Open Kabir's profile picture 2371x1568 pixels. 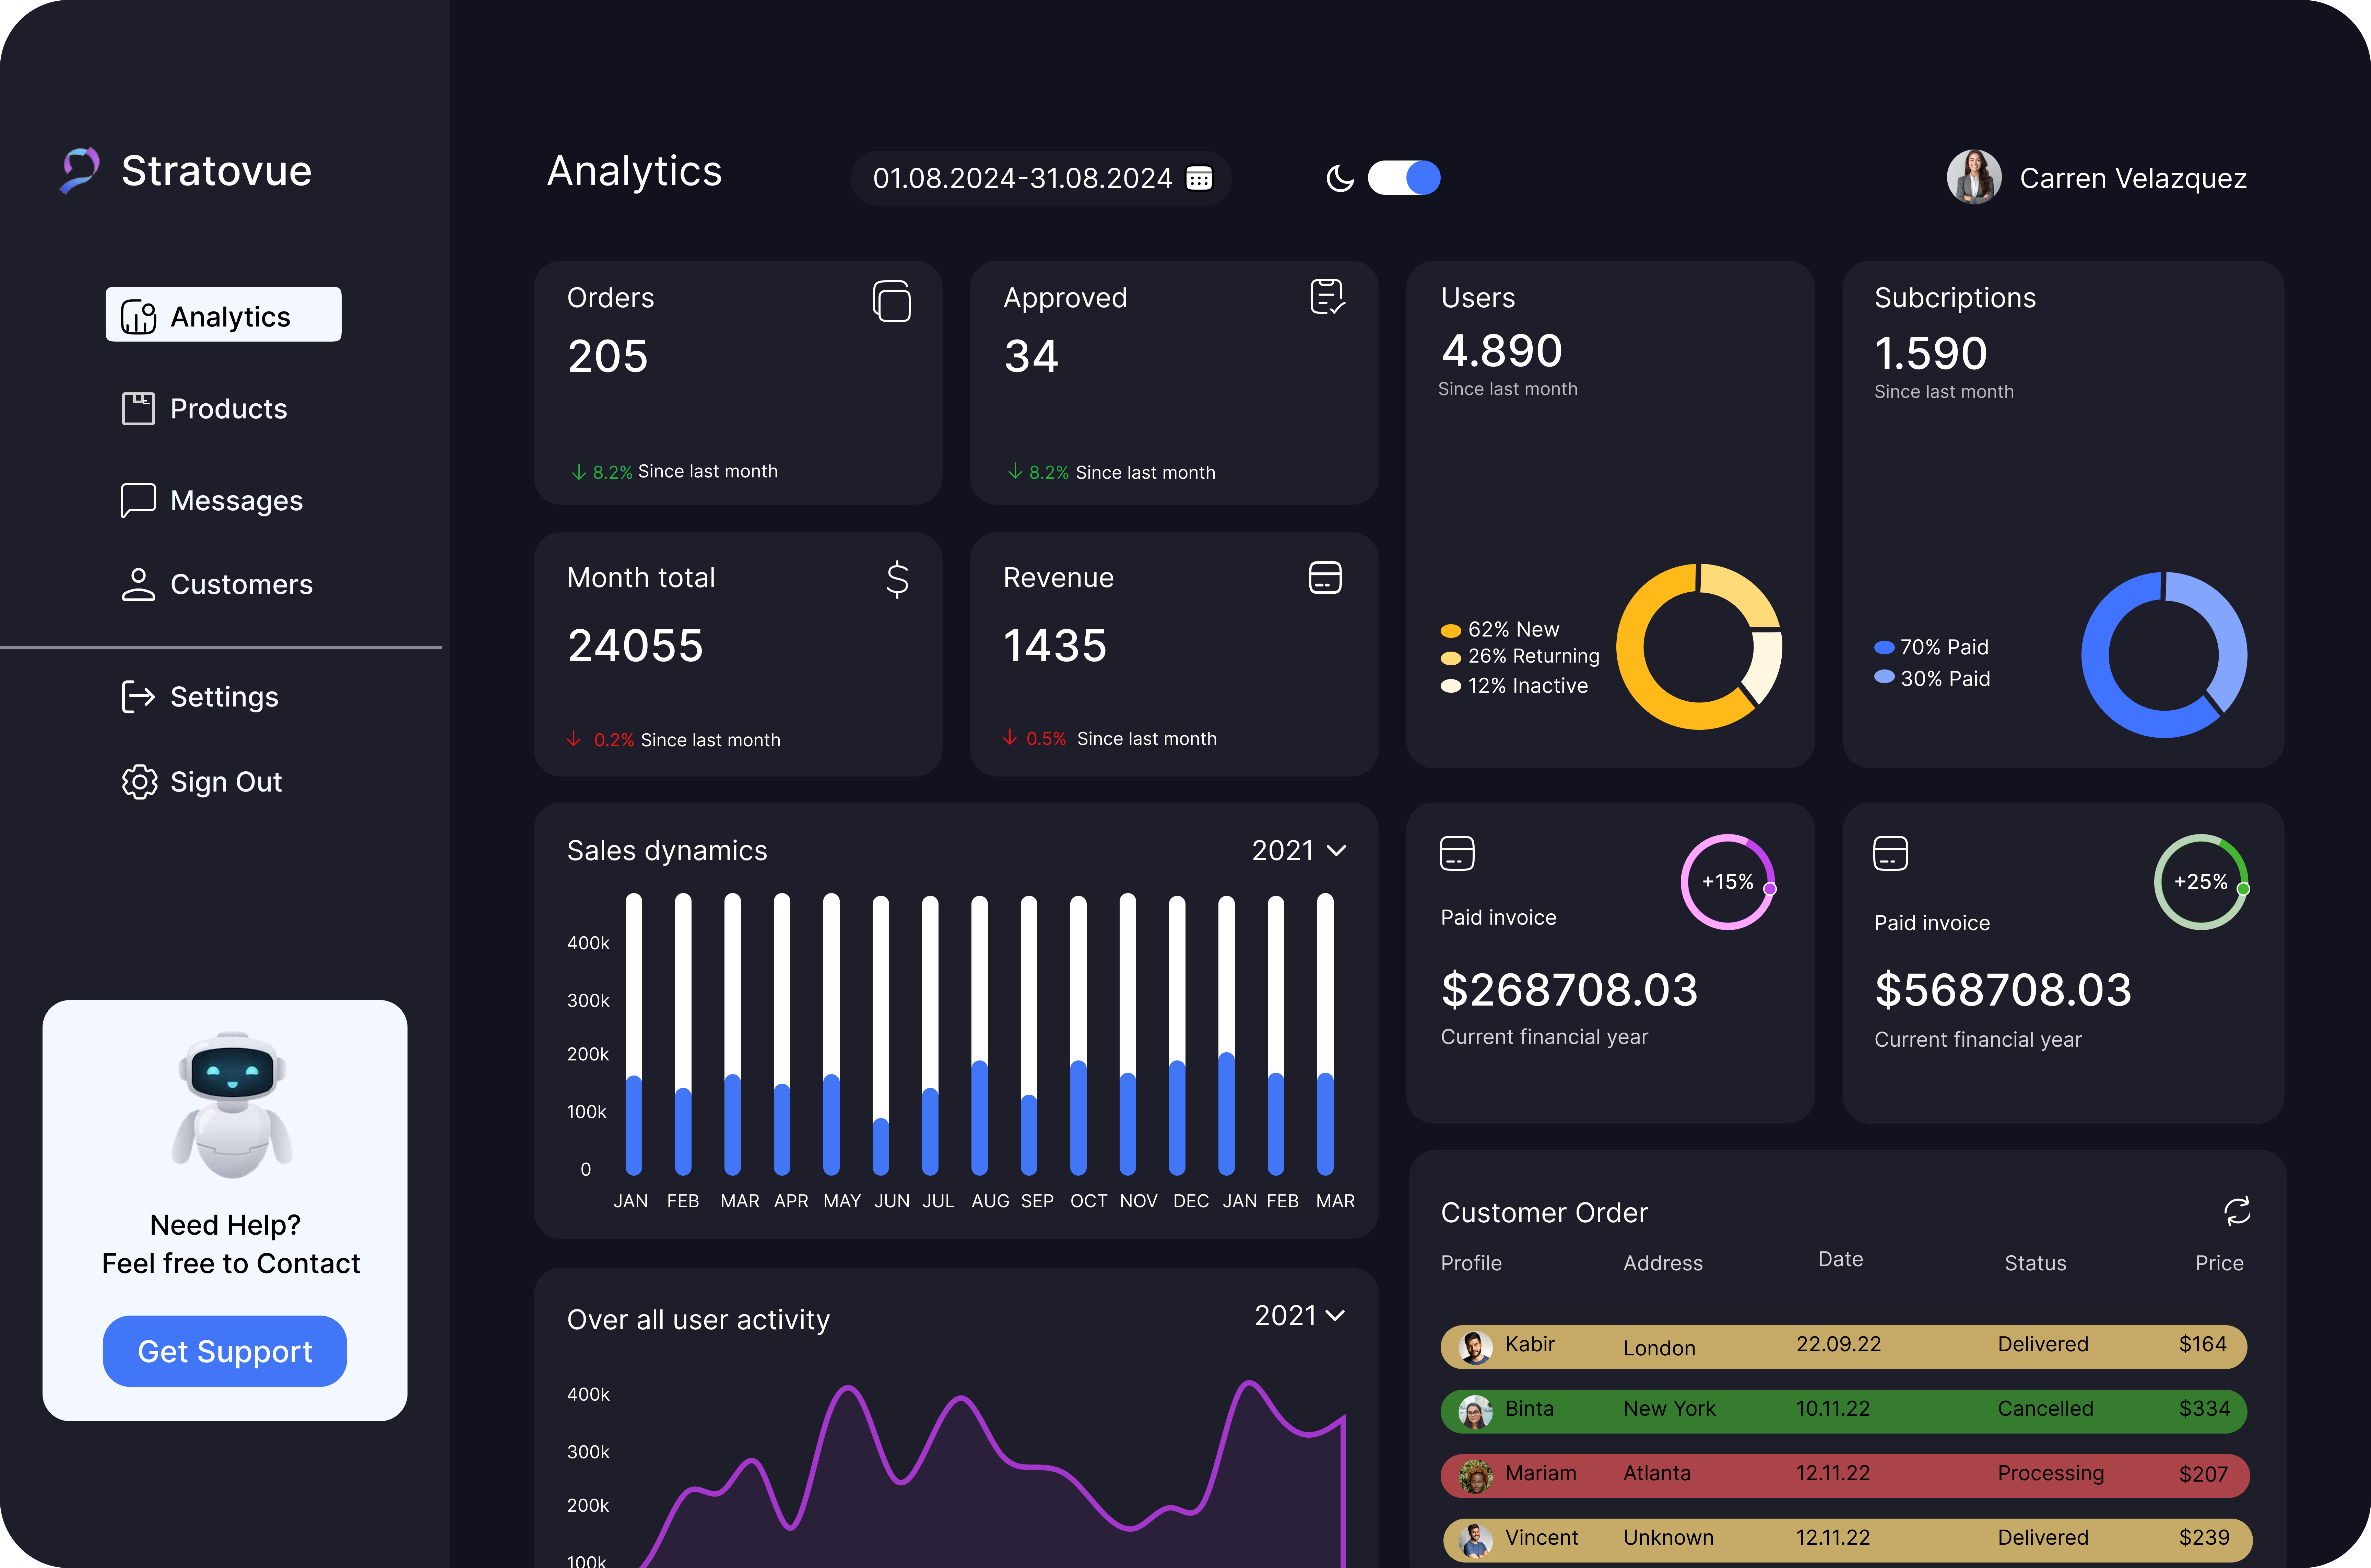(1475, 1347)
